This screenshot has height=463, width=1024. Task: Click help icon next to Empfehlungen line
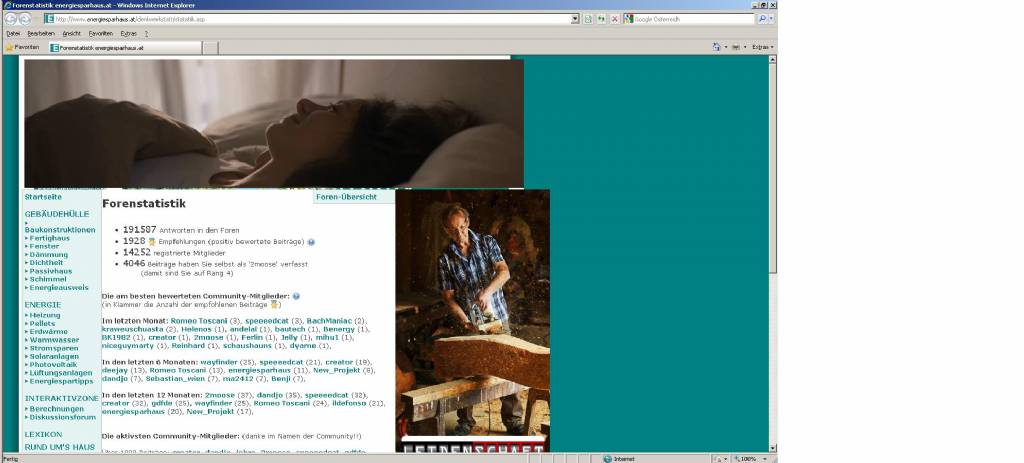[x=311, y=242]
